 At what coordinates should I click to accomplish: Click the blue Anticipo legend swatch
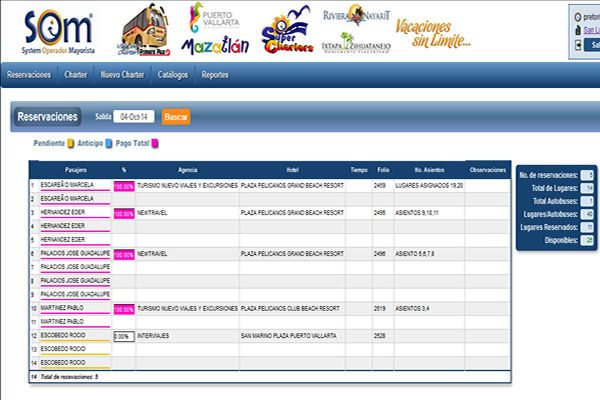tap(108, 144)
